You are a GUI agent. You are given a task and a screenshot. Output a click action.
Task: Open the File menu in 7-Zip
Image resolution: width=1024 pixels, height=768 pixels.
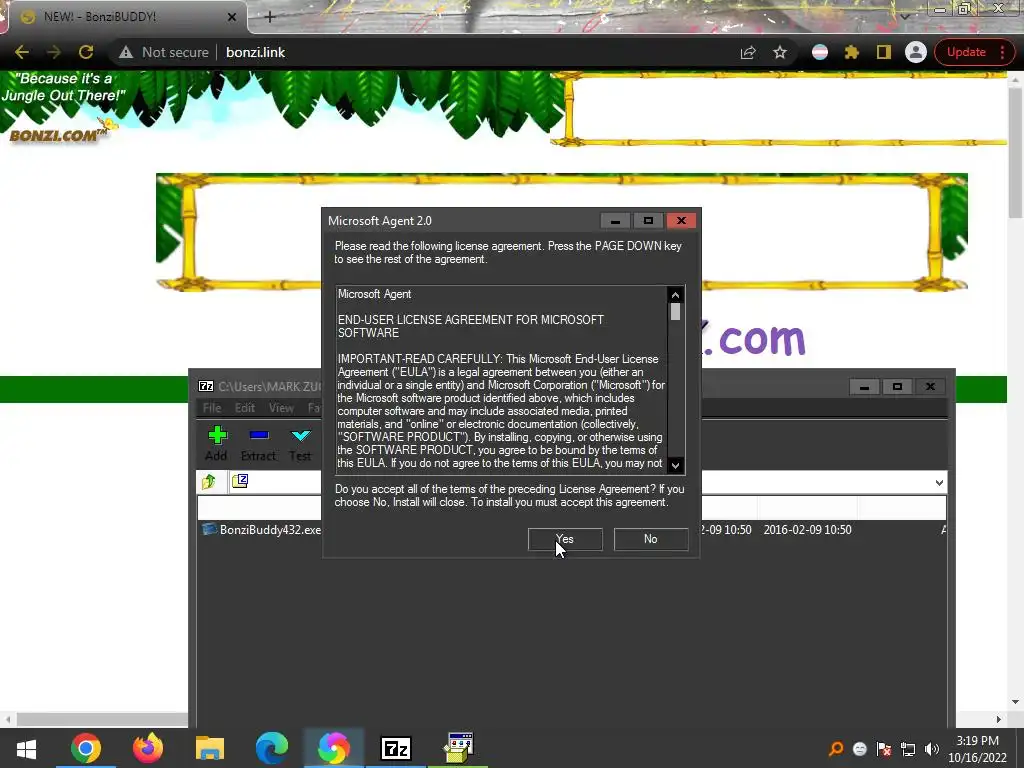pyautogui.click(x=212, y=408)
